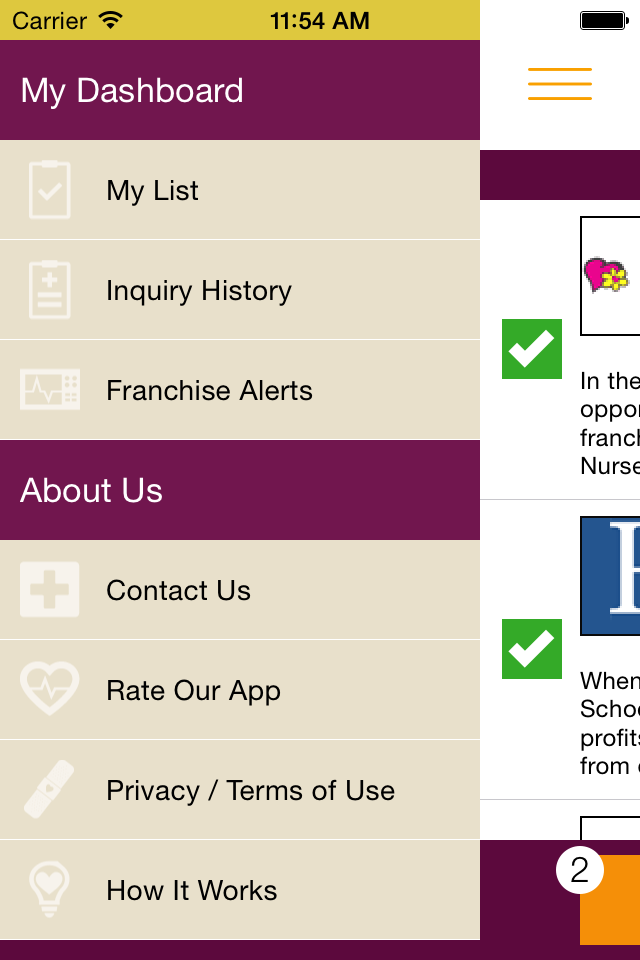Open the Contact Us page

178,590
